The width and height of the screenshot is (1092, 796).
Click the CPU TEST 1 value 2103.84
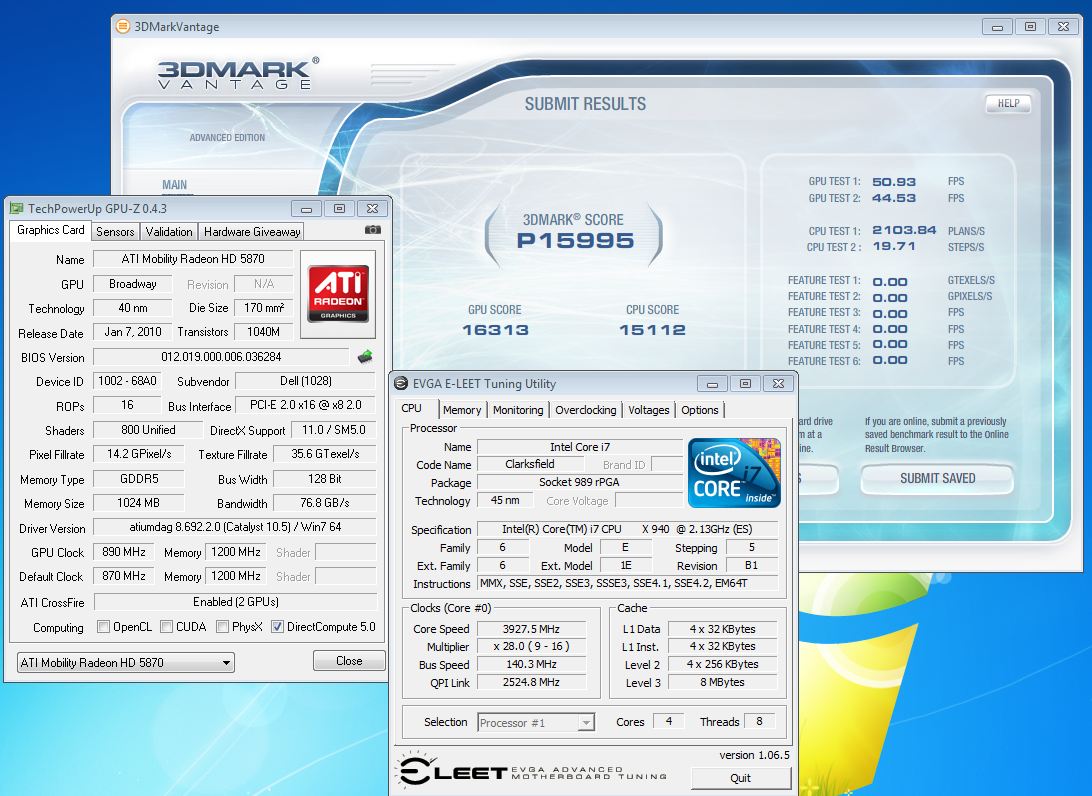904,231
